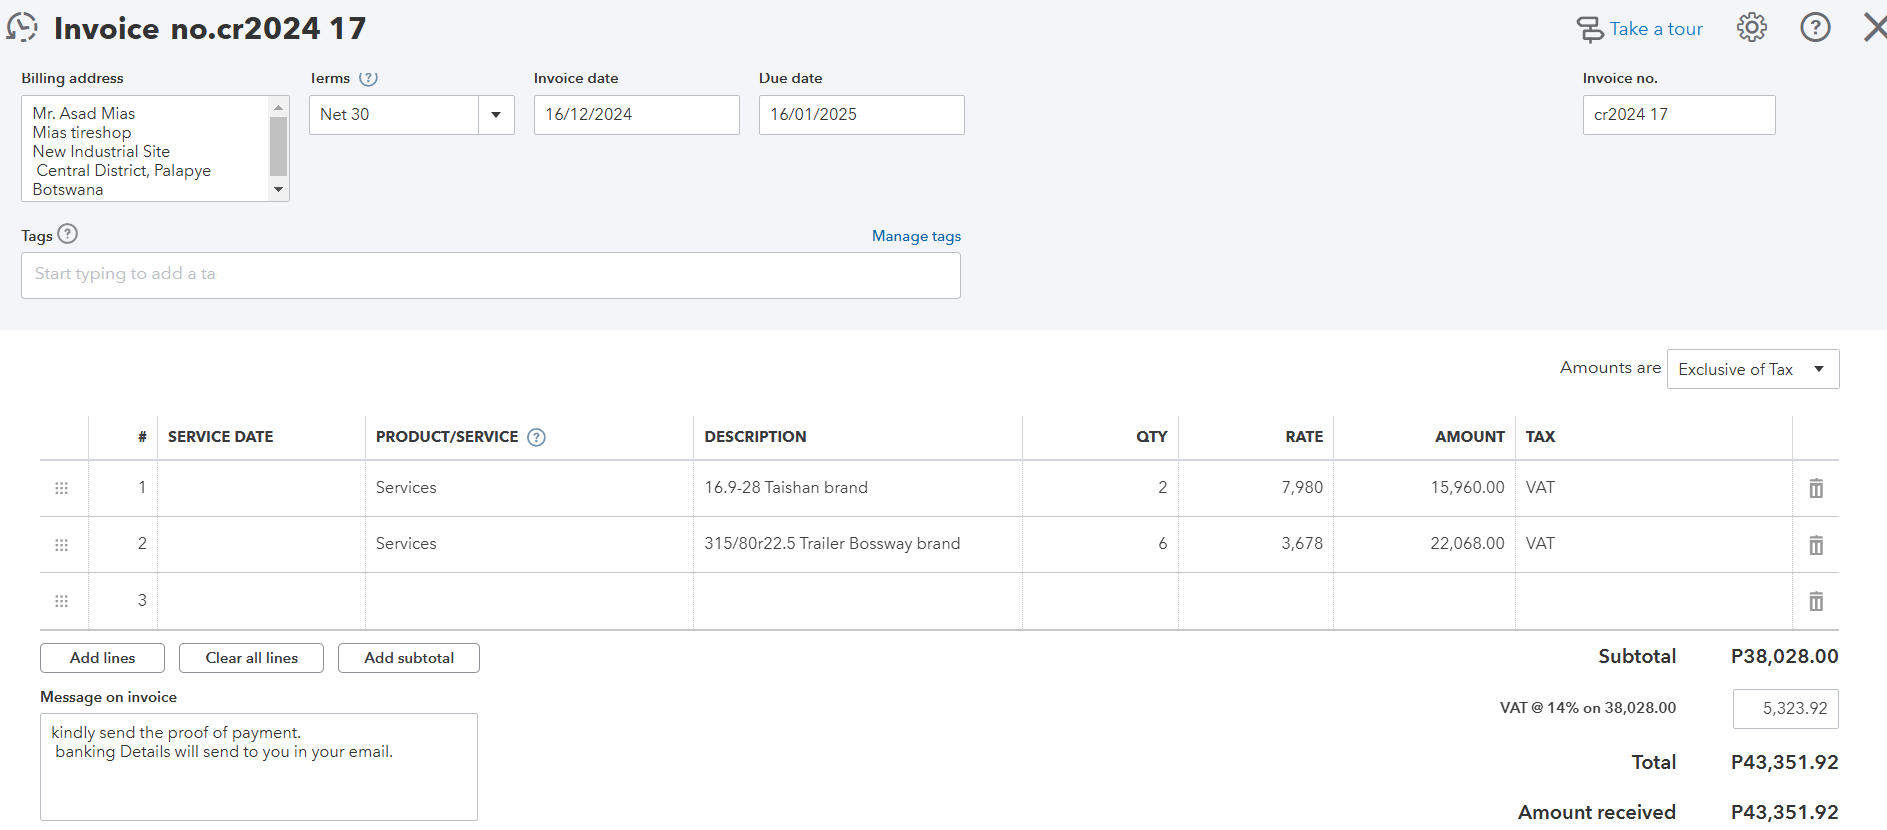1887x830 pixels.
Task: Click the Take a tour signpost icon
Action: tap(1590, 29)
